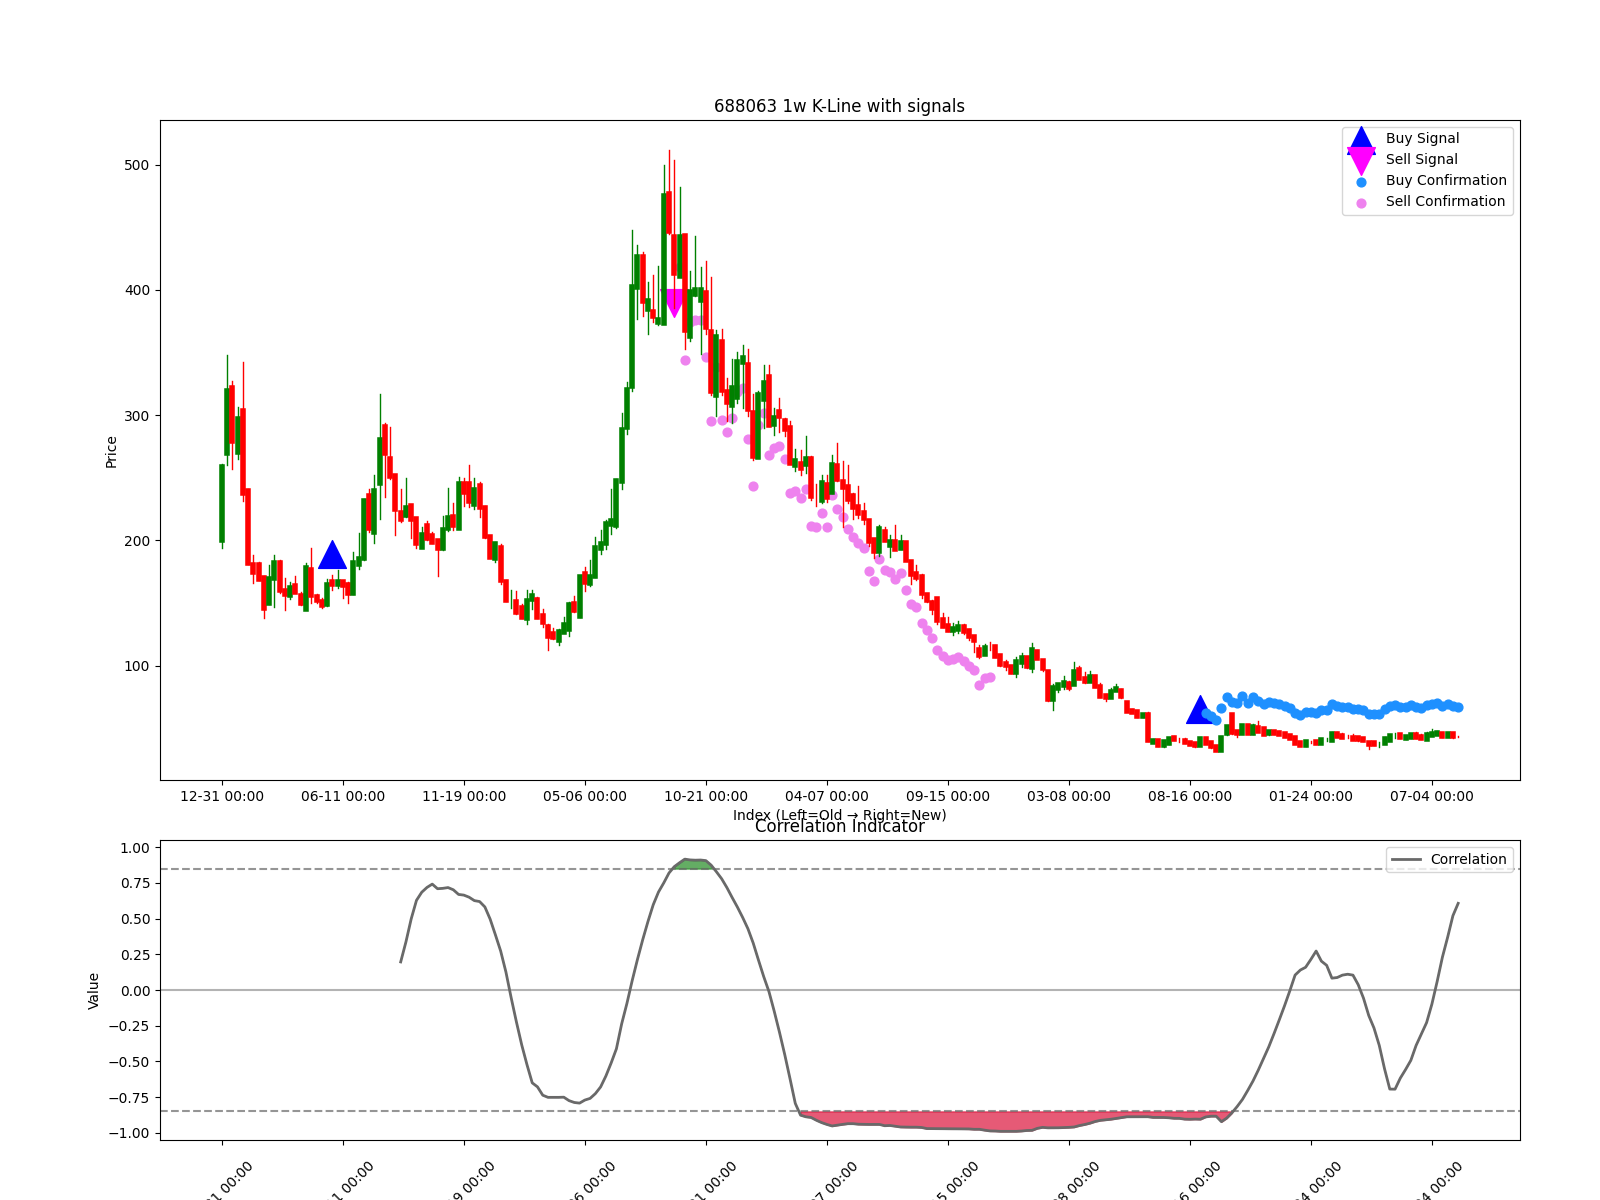Click the blue Buy Signal triangle near 08-16

click(1200, 711)
